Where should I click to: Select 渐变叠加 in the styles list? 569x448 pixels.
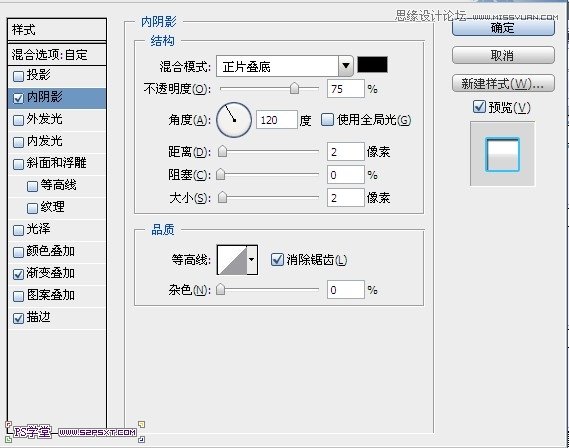[57, 273]
